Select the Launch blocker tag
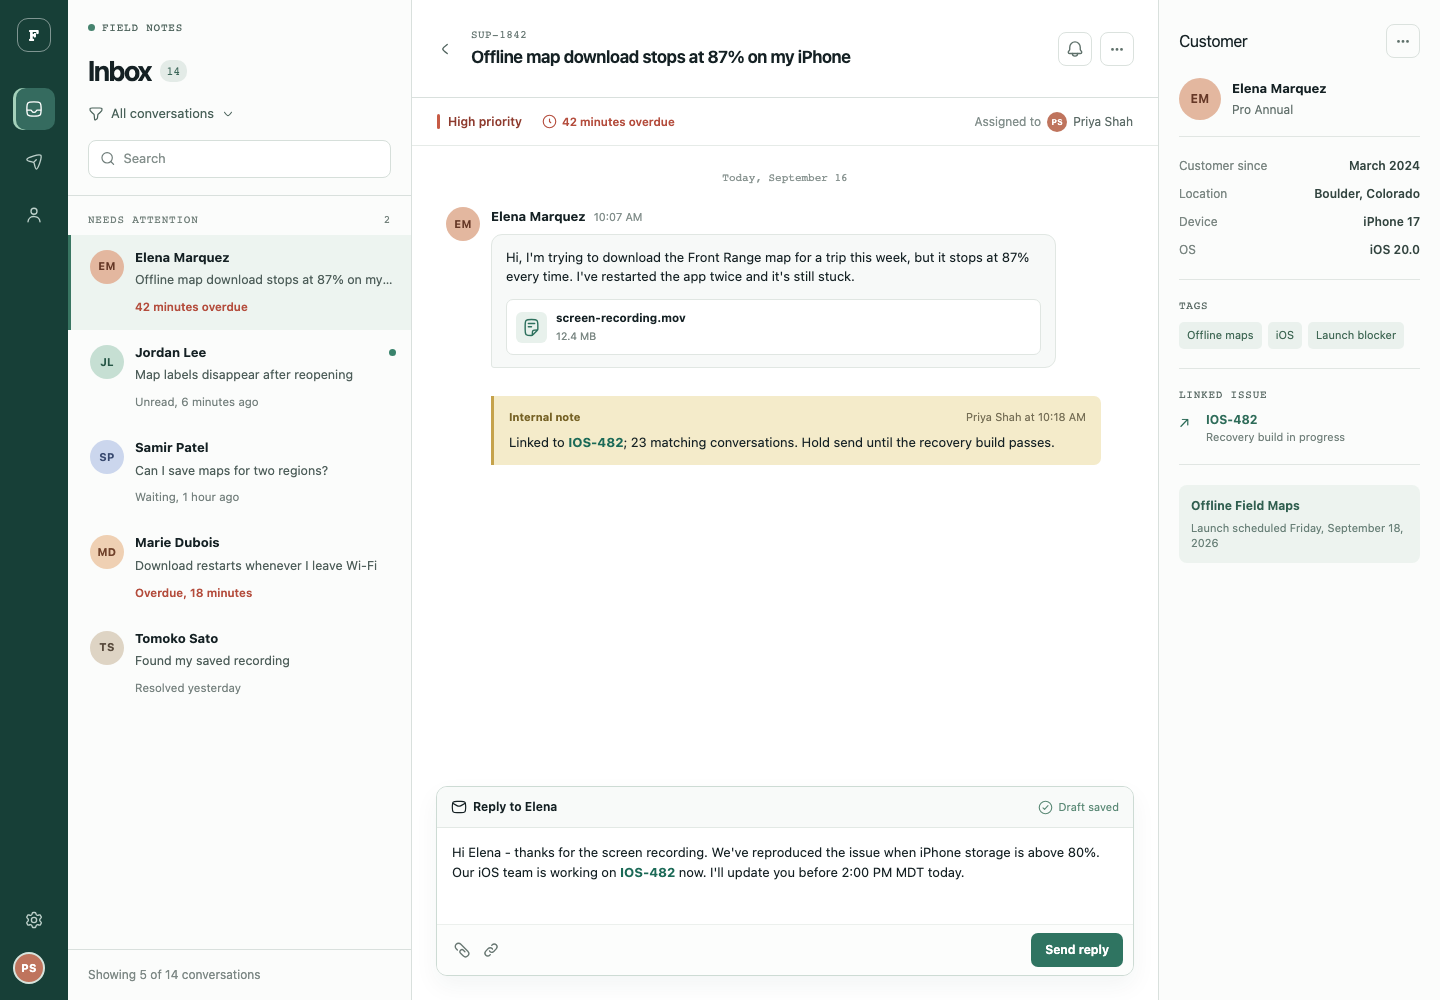The image size is (1440, 1000). coord(1356,335)
